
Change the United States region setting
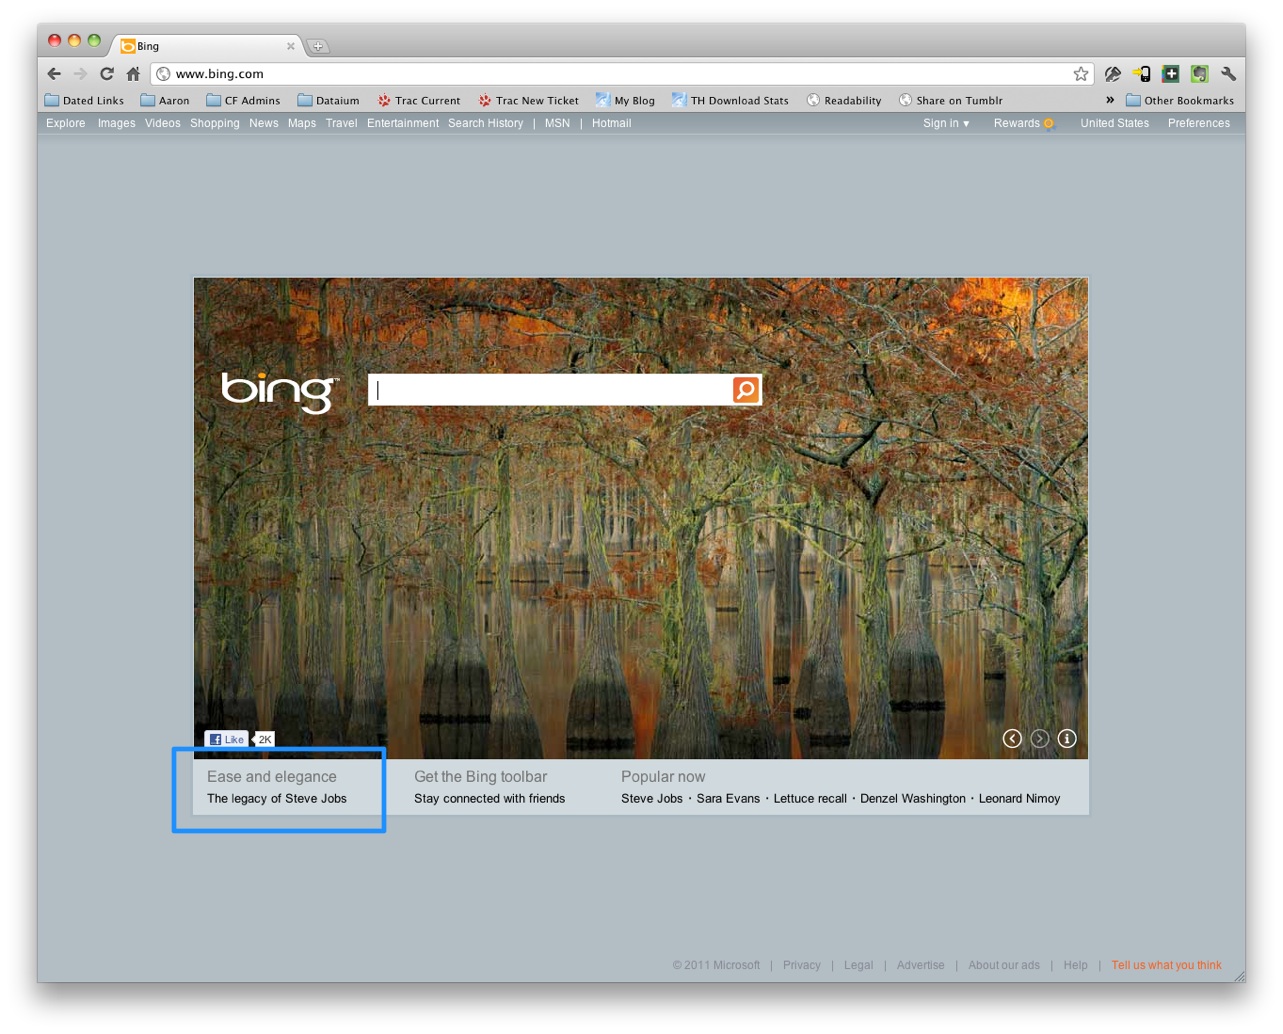pos(1115,123)
